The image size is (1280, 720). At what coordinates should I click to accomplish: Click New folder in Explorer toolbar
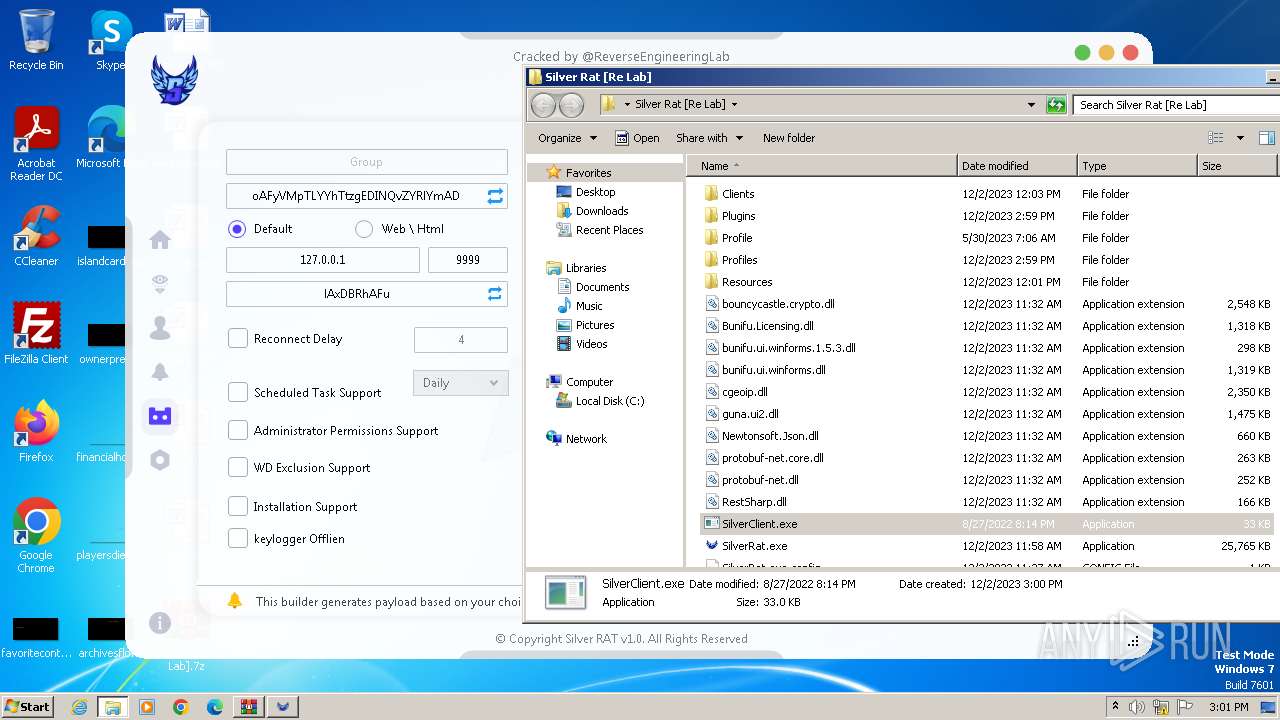click(789, 138)
